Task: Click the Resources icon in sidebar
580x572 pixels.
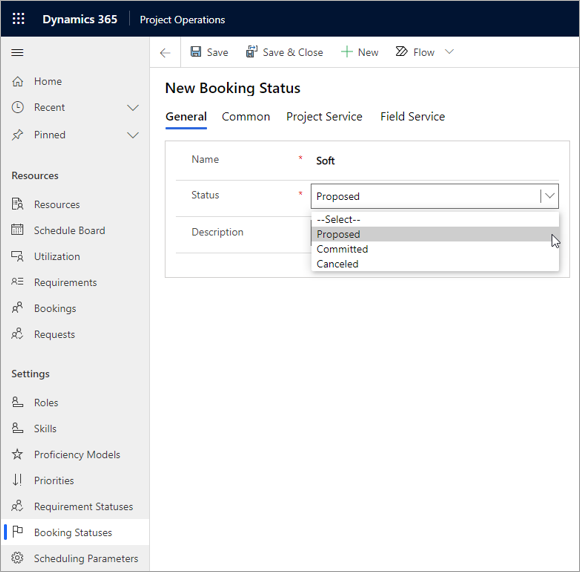Action: coord(17,204)
